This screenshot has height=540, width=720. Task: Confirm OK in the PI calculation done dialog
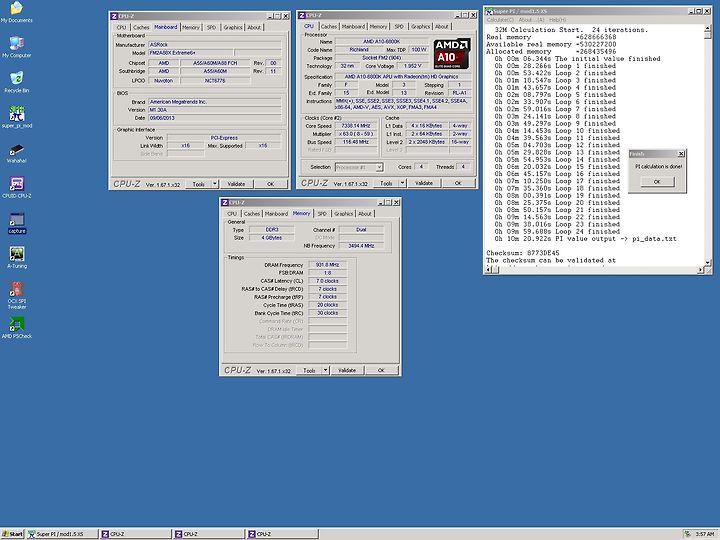657,182
